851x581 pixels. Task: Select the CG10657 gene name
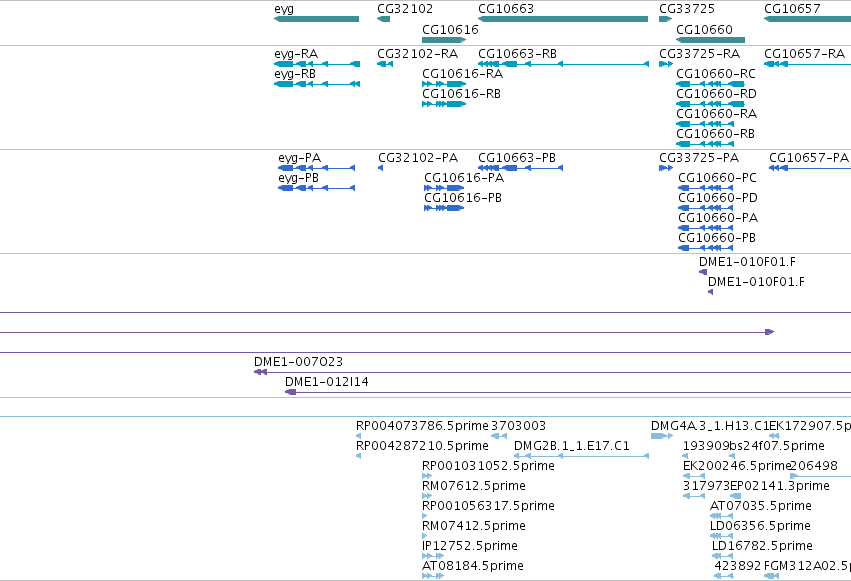click(x=792, y=9)
